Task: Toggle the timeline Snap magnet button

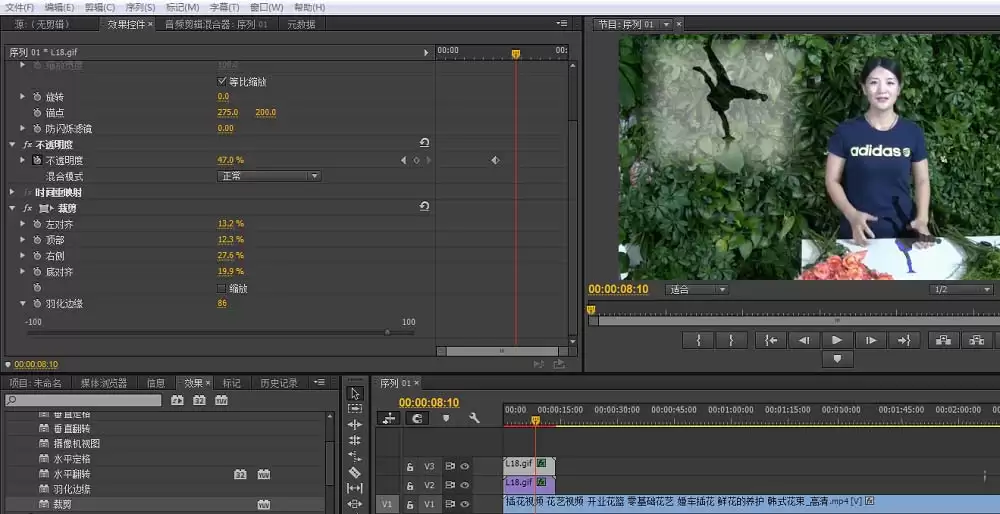Action: pyautogui.click(x=417, y=418)
